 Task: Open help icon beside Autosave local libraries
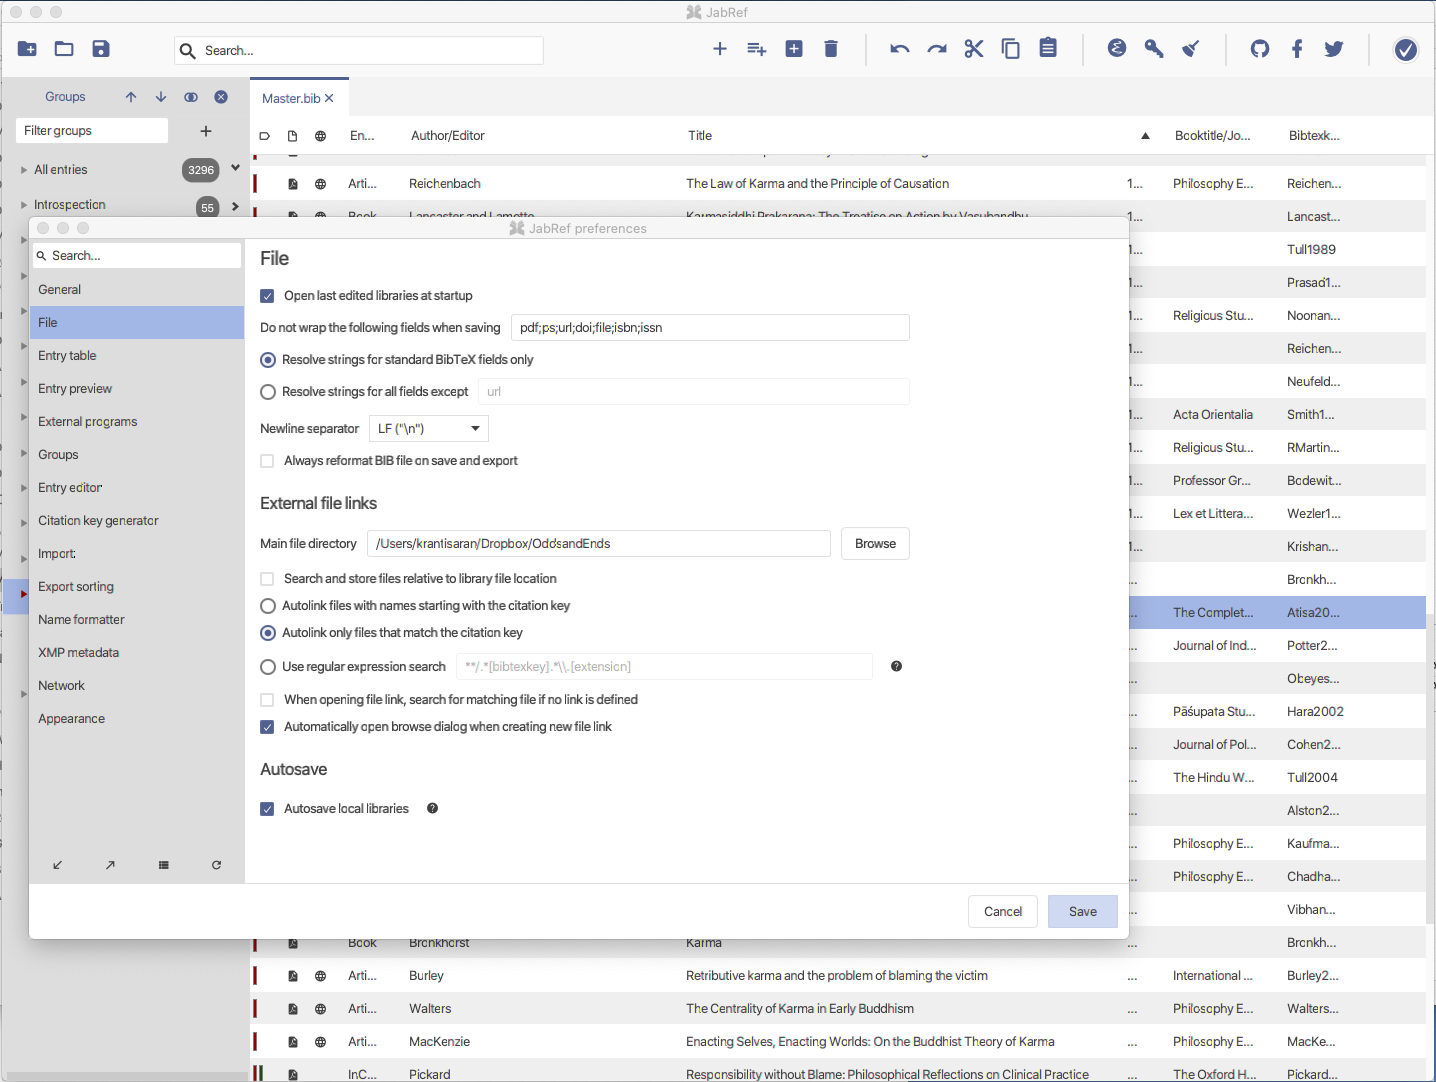coord(433,808)
